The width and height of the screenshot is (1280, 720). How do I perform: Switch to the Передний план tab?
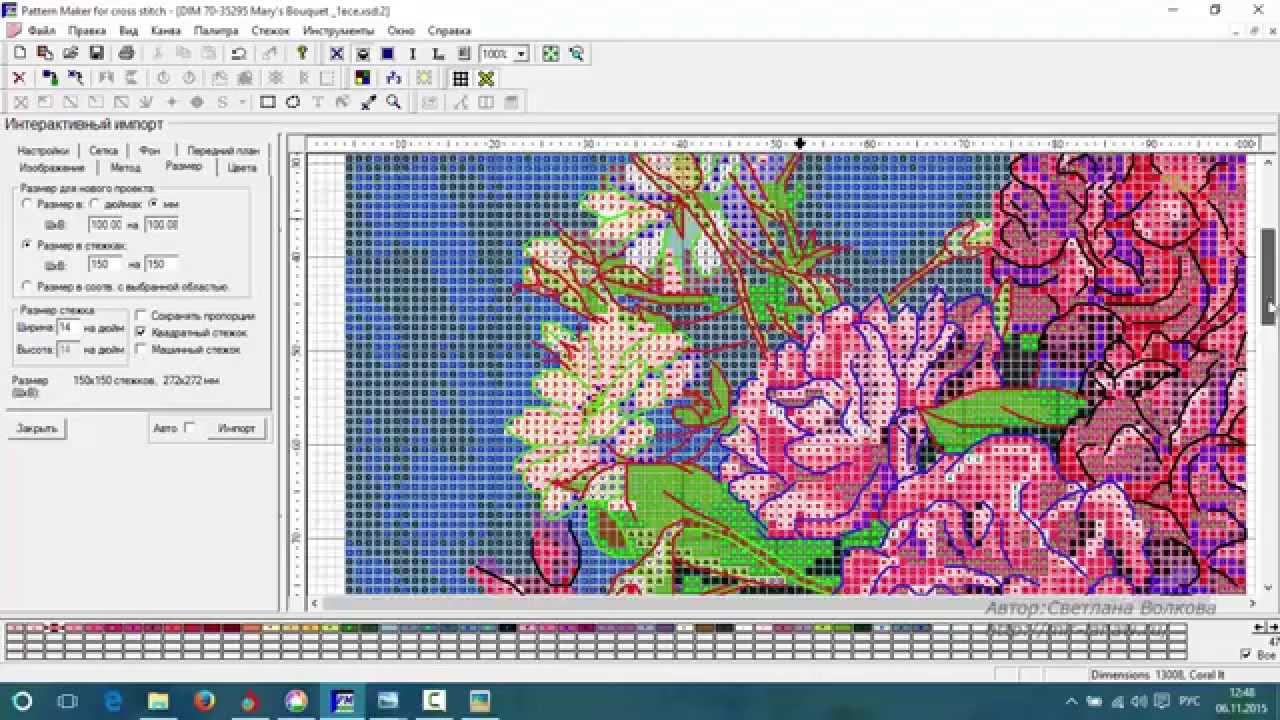pos(223,150)
